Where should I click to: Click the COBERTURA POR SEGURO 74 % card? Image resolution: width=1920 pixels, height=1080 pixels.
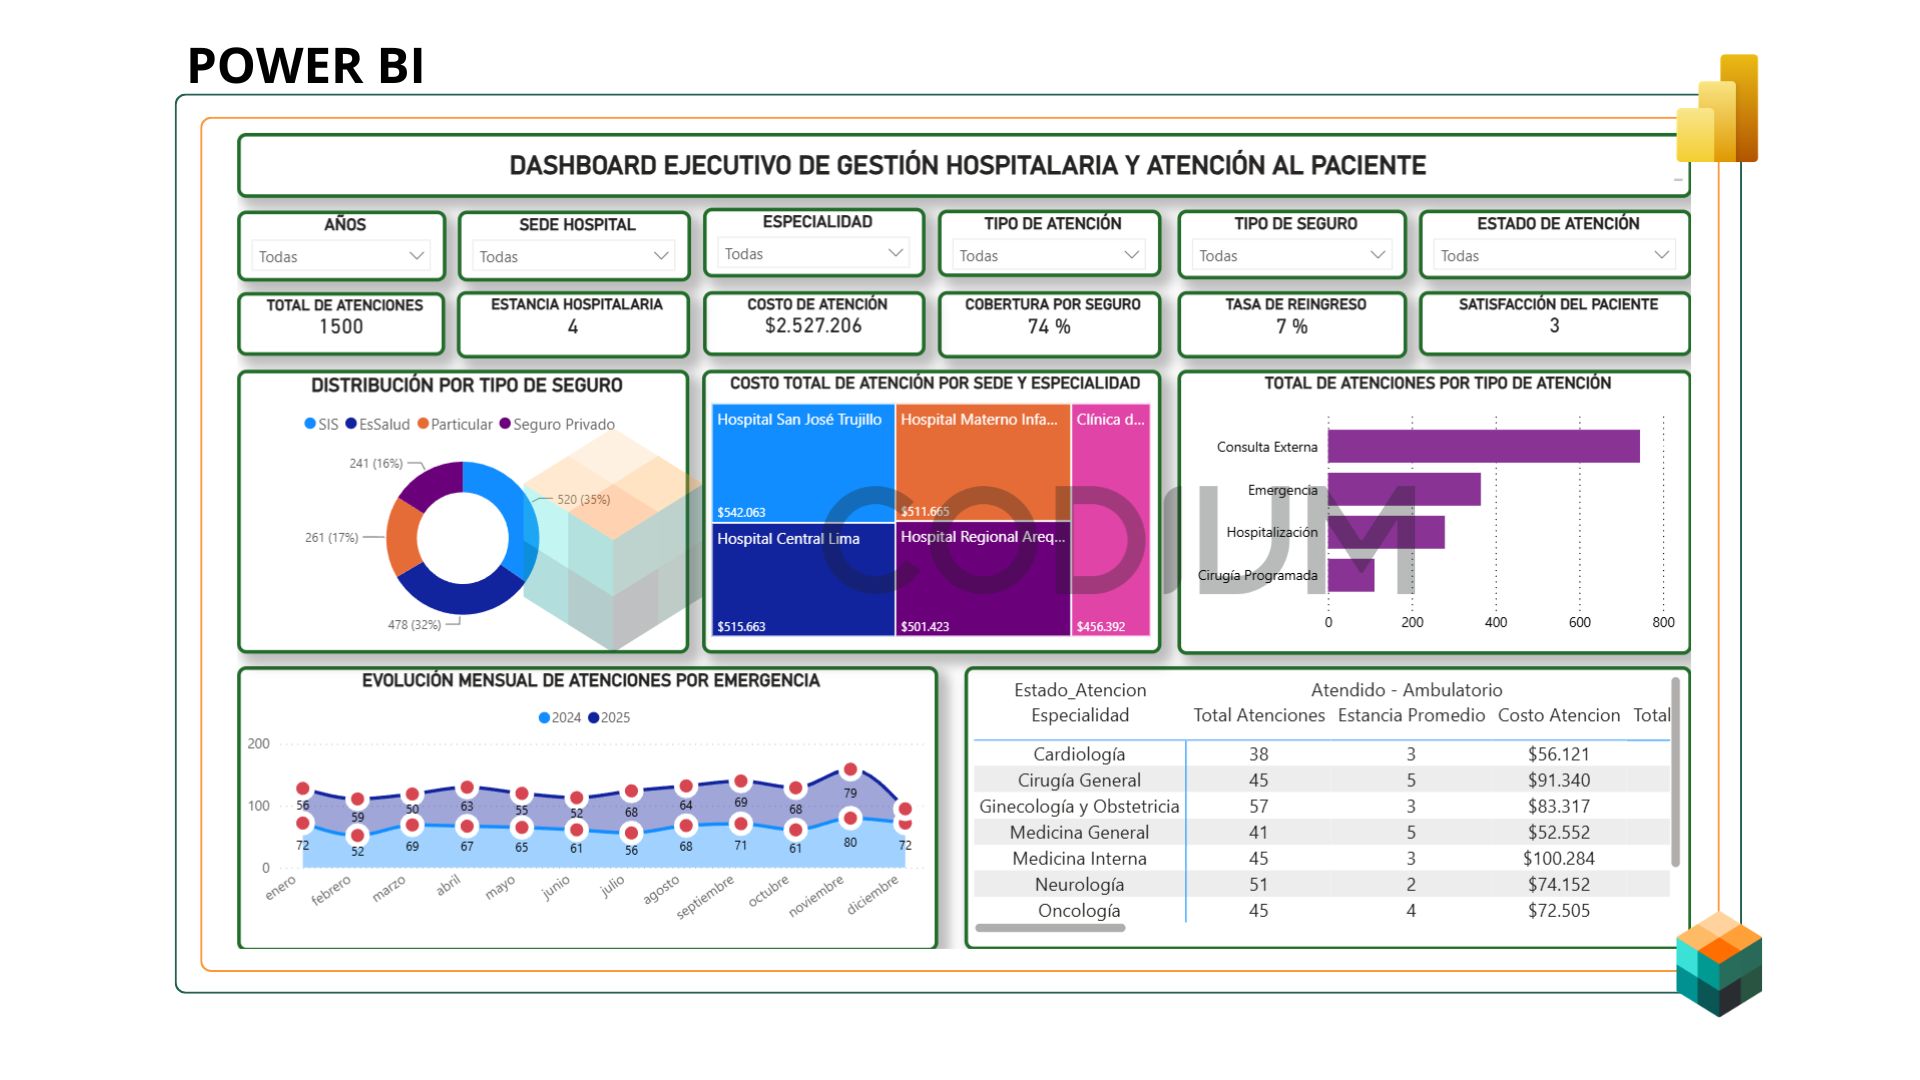(1049, 323)
